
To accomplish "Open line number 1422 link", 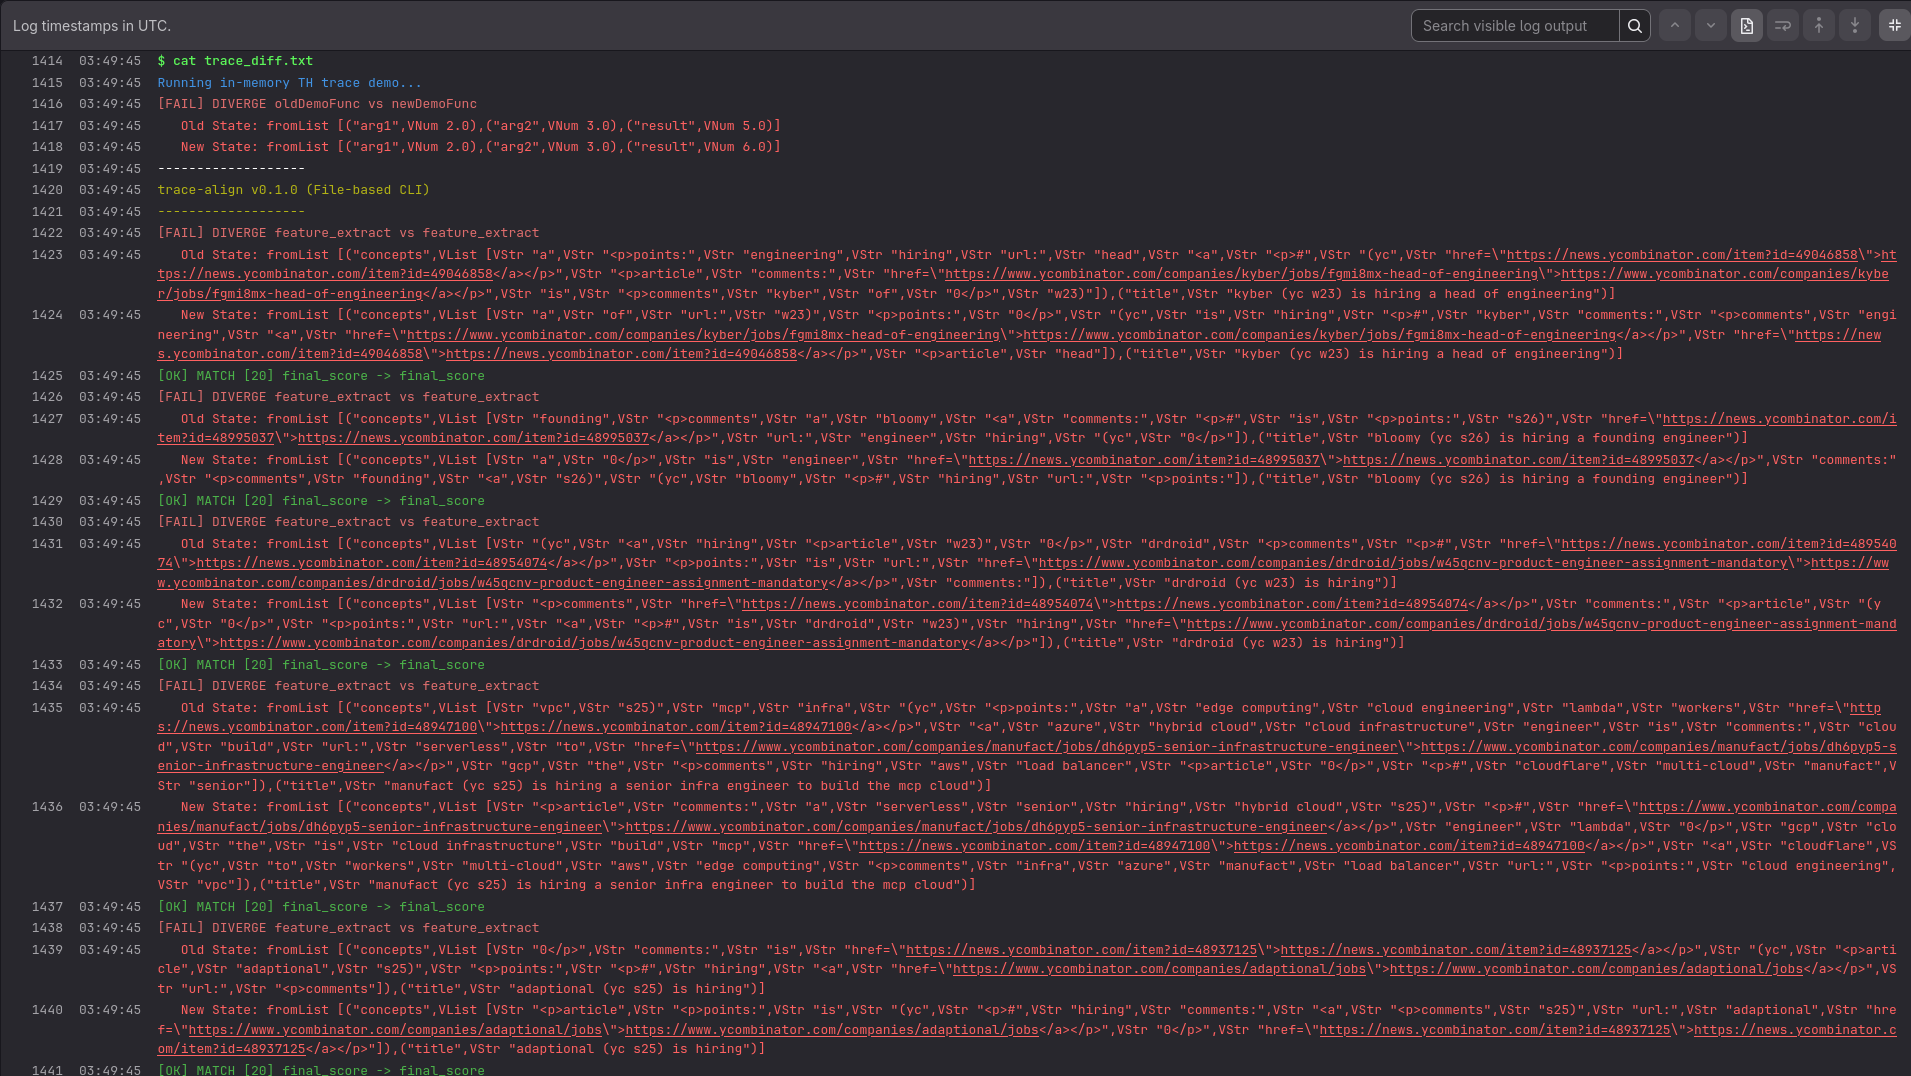I will pyautogui.click(x=47, y=233).
